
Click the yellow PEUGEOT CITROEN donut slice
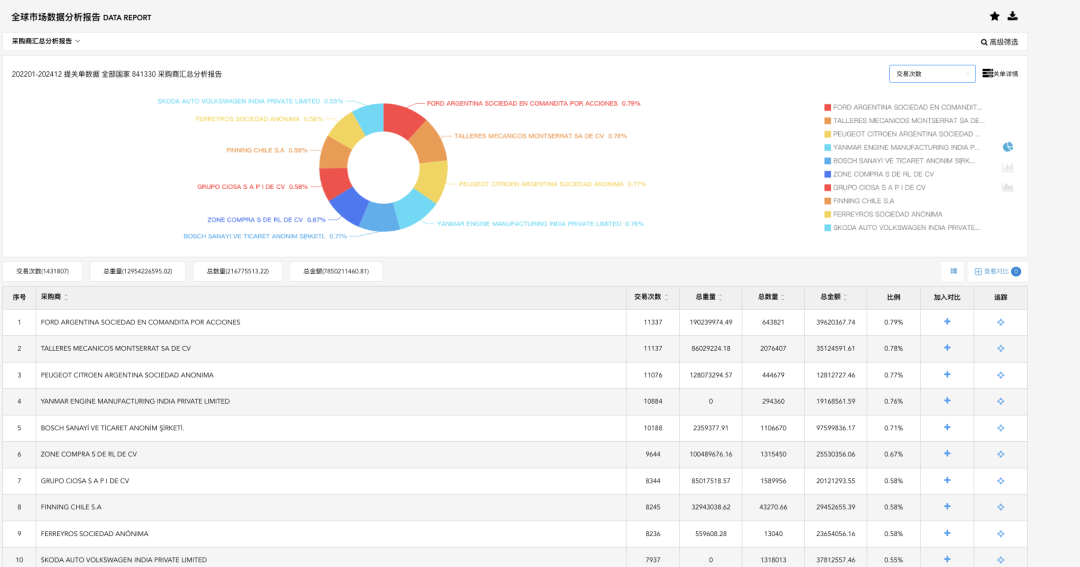click(433, 180)
